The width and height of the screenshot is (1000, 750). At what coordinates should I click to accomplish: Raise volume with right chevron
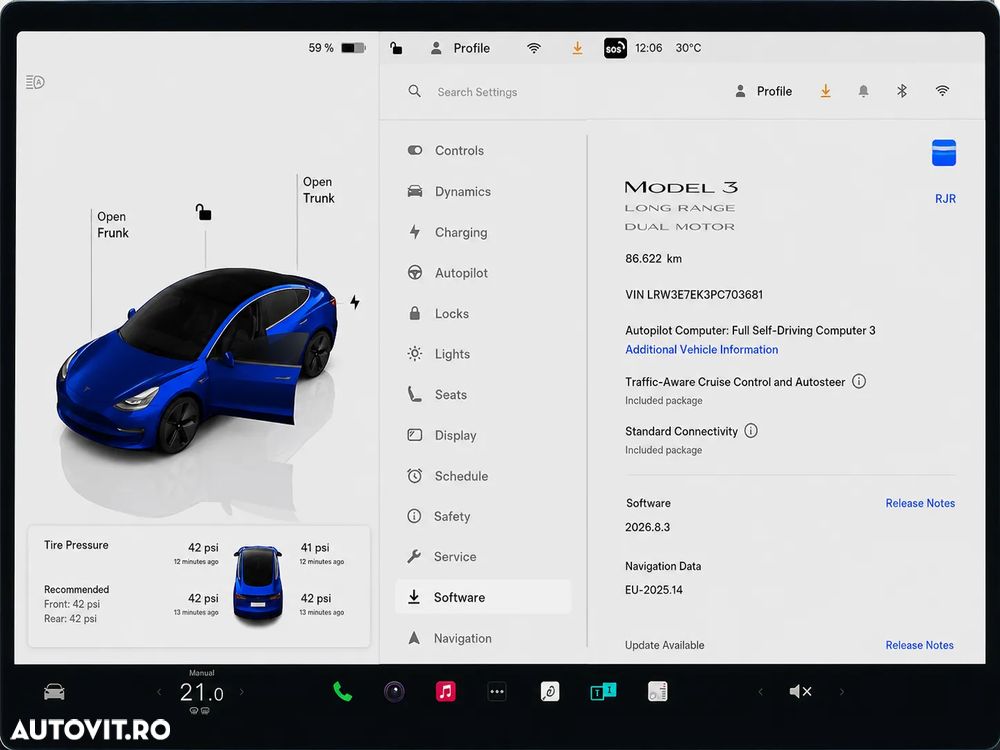tap(842, 691)
